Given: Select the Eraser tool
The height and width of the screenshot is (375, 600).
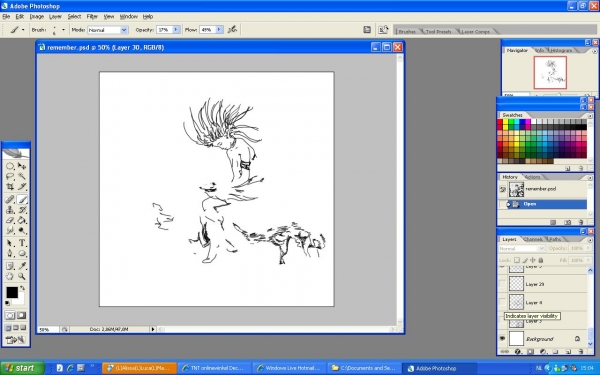Looking at the screenshot, I should coord(10,220).
